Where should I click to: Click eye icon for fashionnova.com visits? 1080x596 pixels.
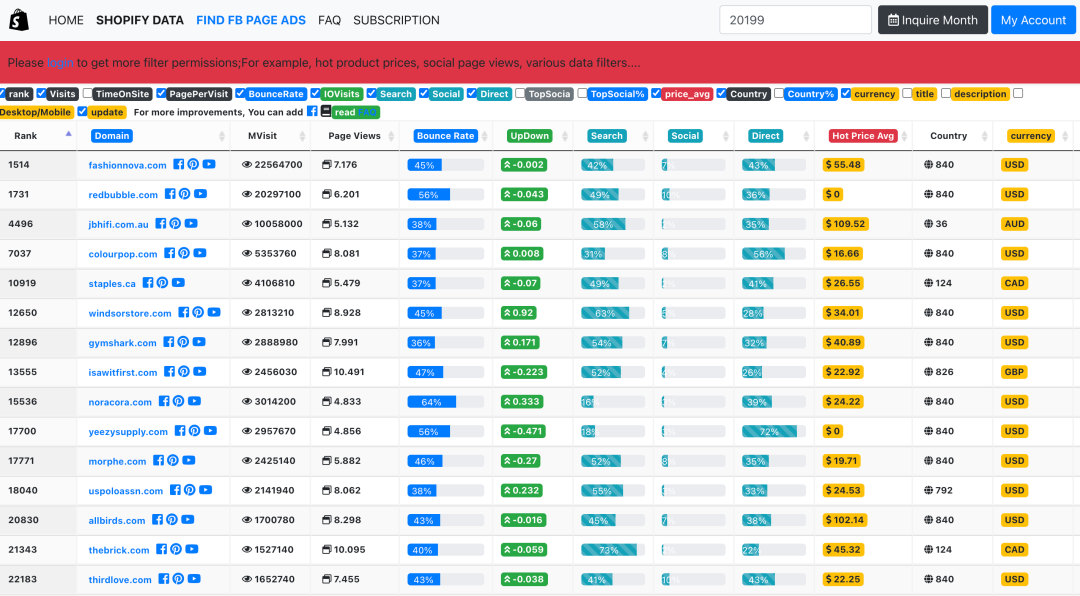point(247,165)
